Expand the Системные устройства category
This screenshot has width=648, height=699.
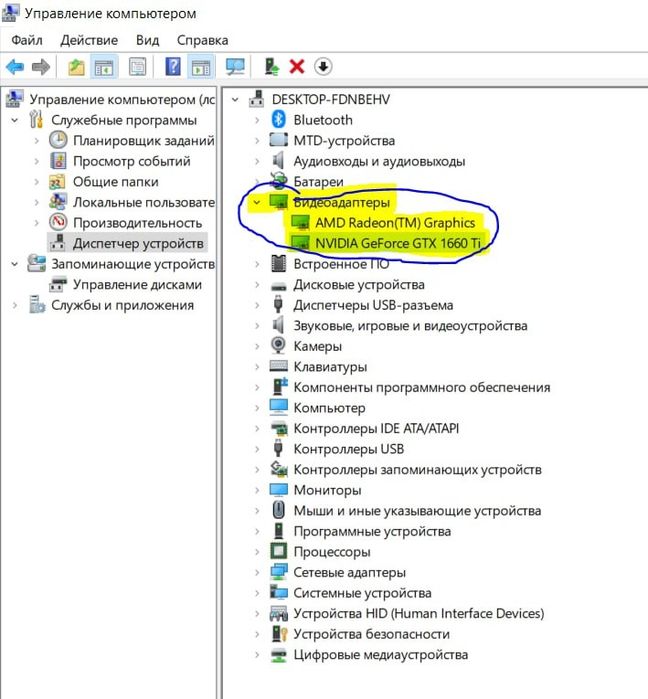(x=257, y=593)
